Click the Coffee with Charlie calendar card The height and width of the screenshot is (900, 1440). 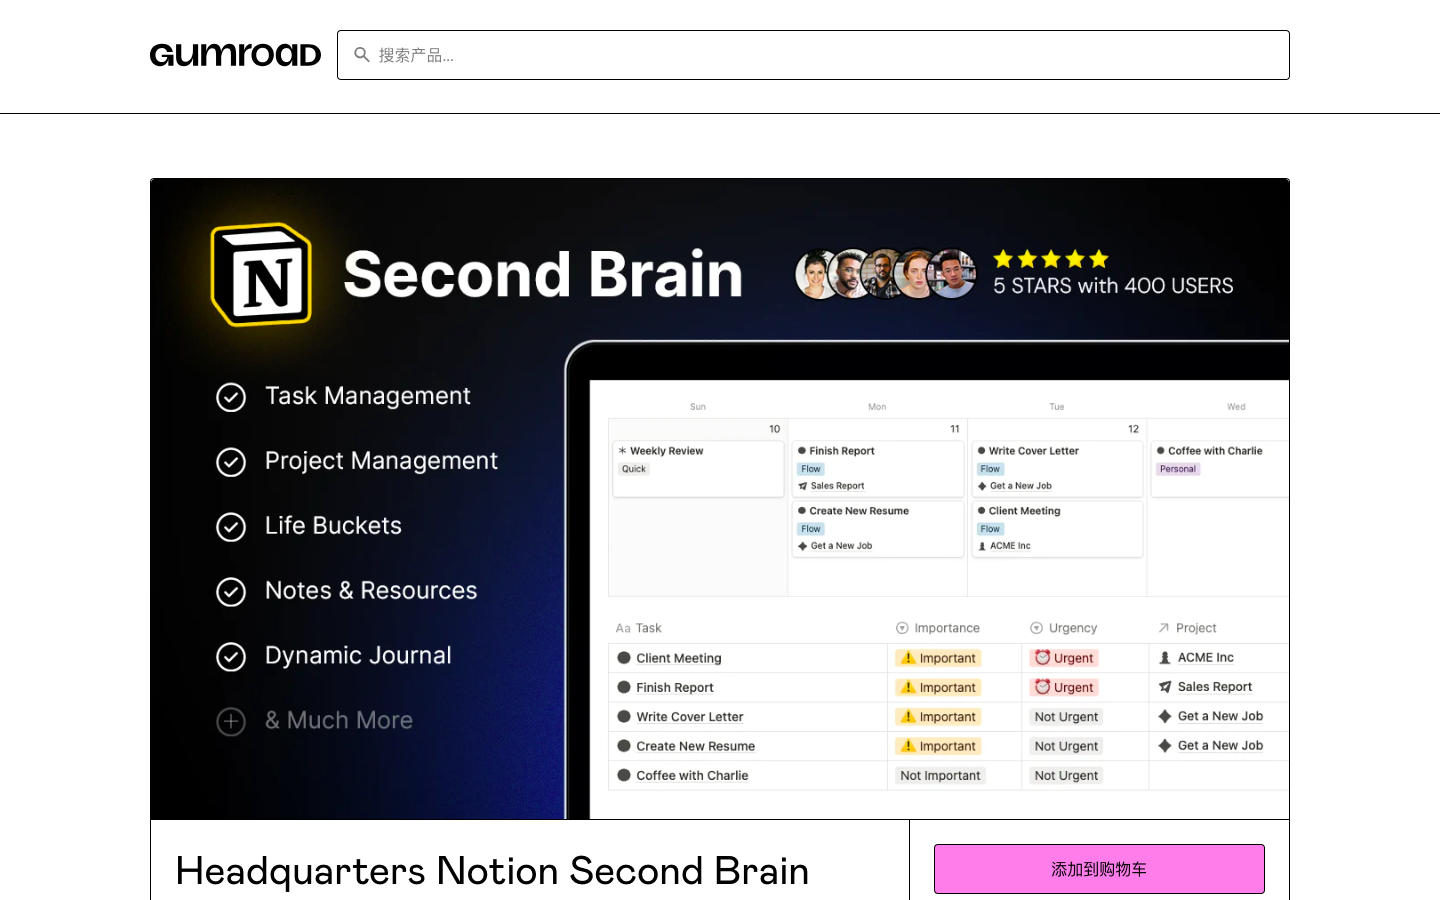point(1220,469)
